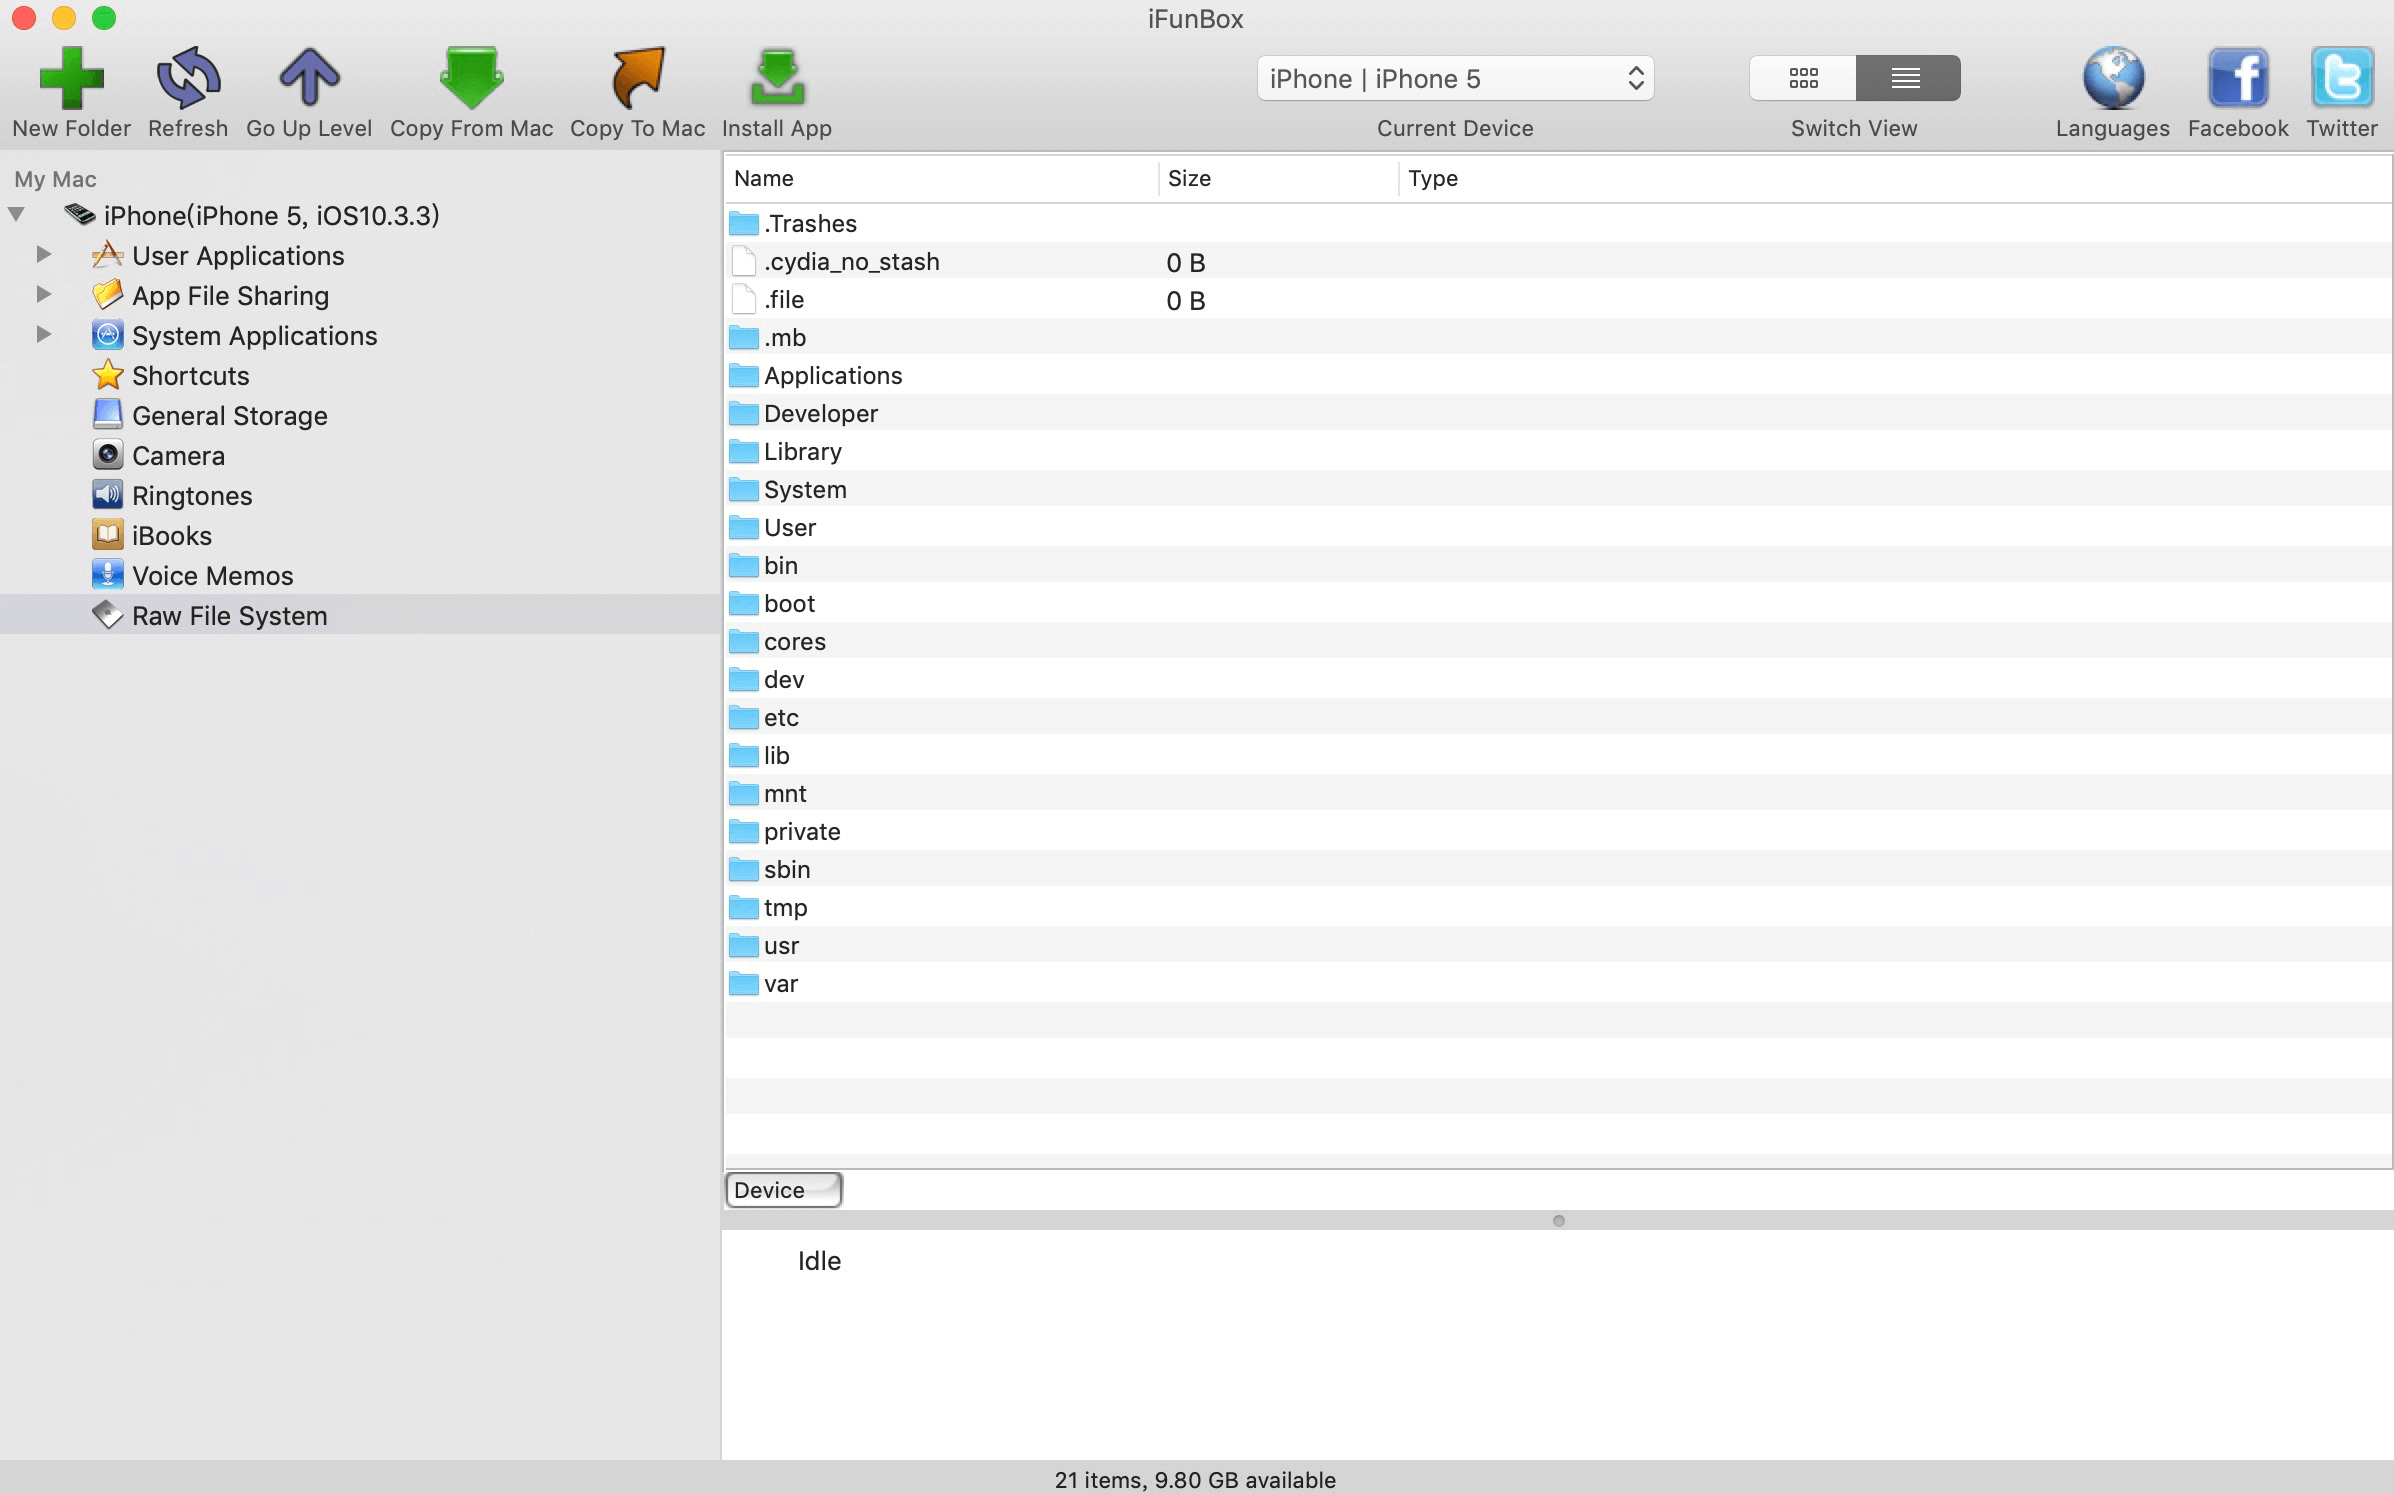Select the .Trashes folder
2394x1494 pixels.
click(x=1558, y=223)
